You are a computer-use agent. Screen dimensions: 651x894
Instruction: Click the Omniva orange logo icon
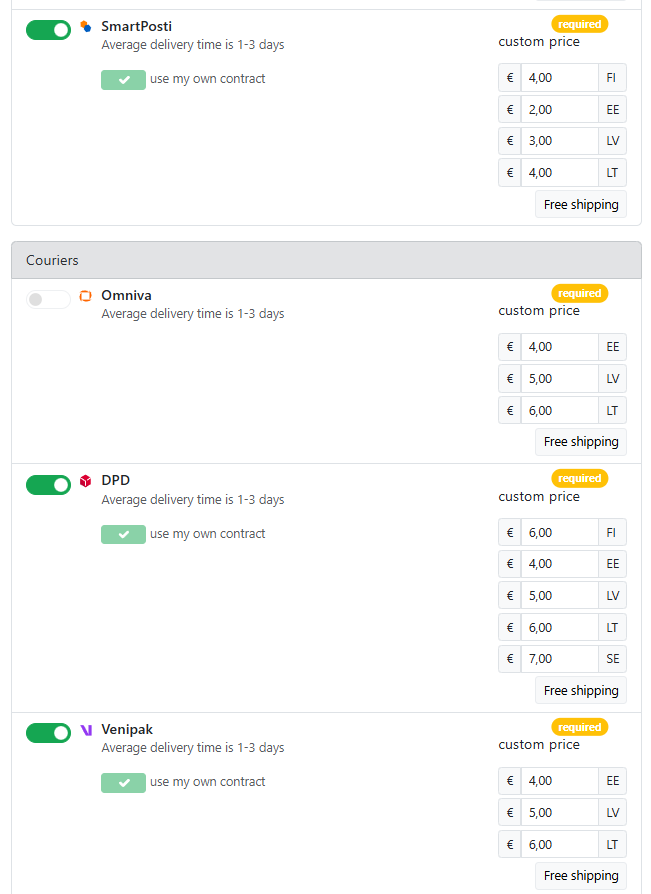click(86, 296)
